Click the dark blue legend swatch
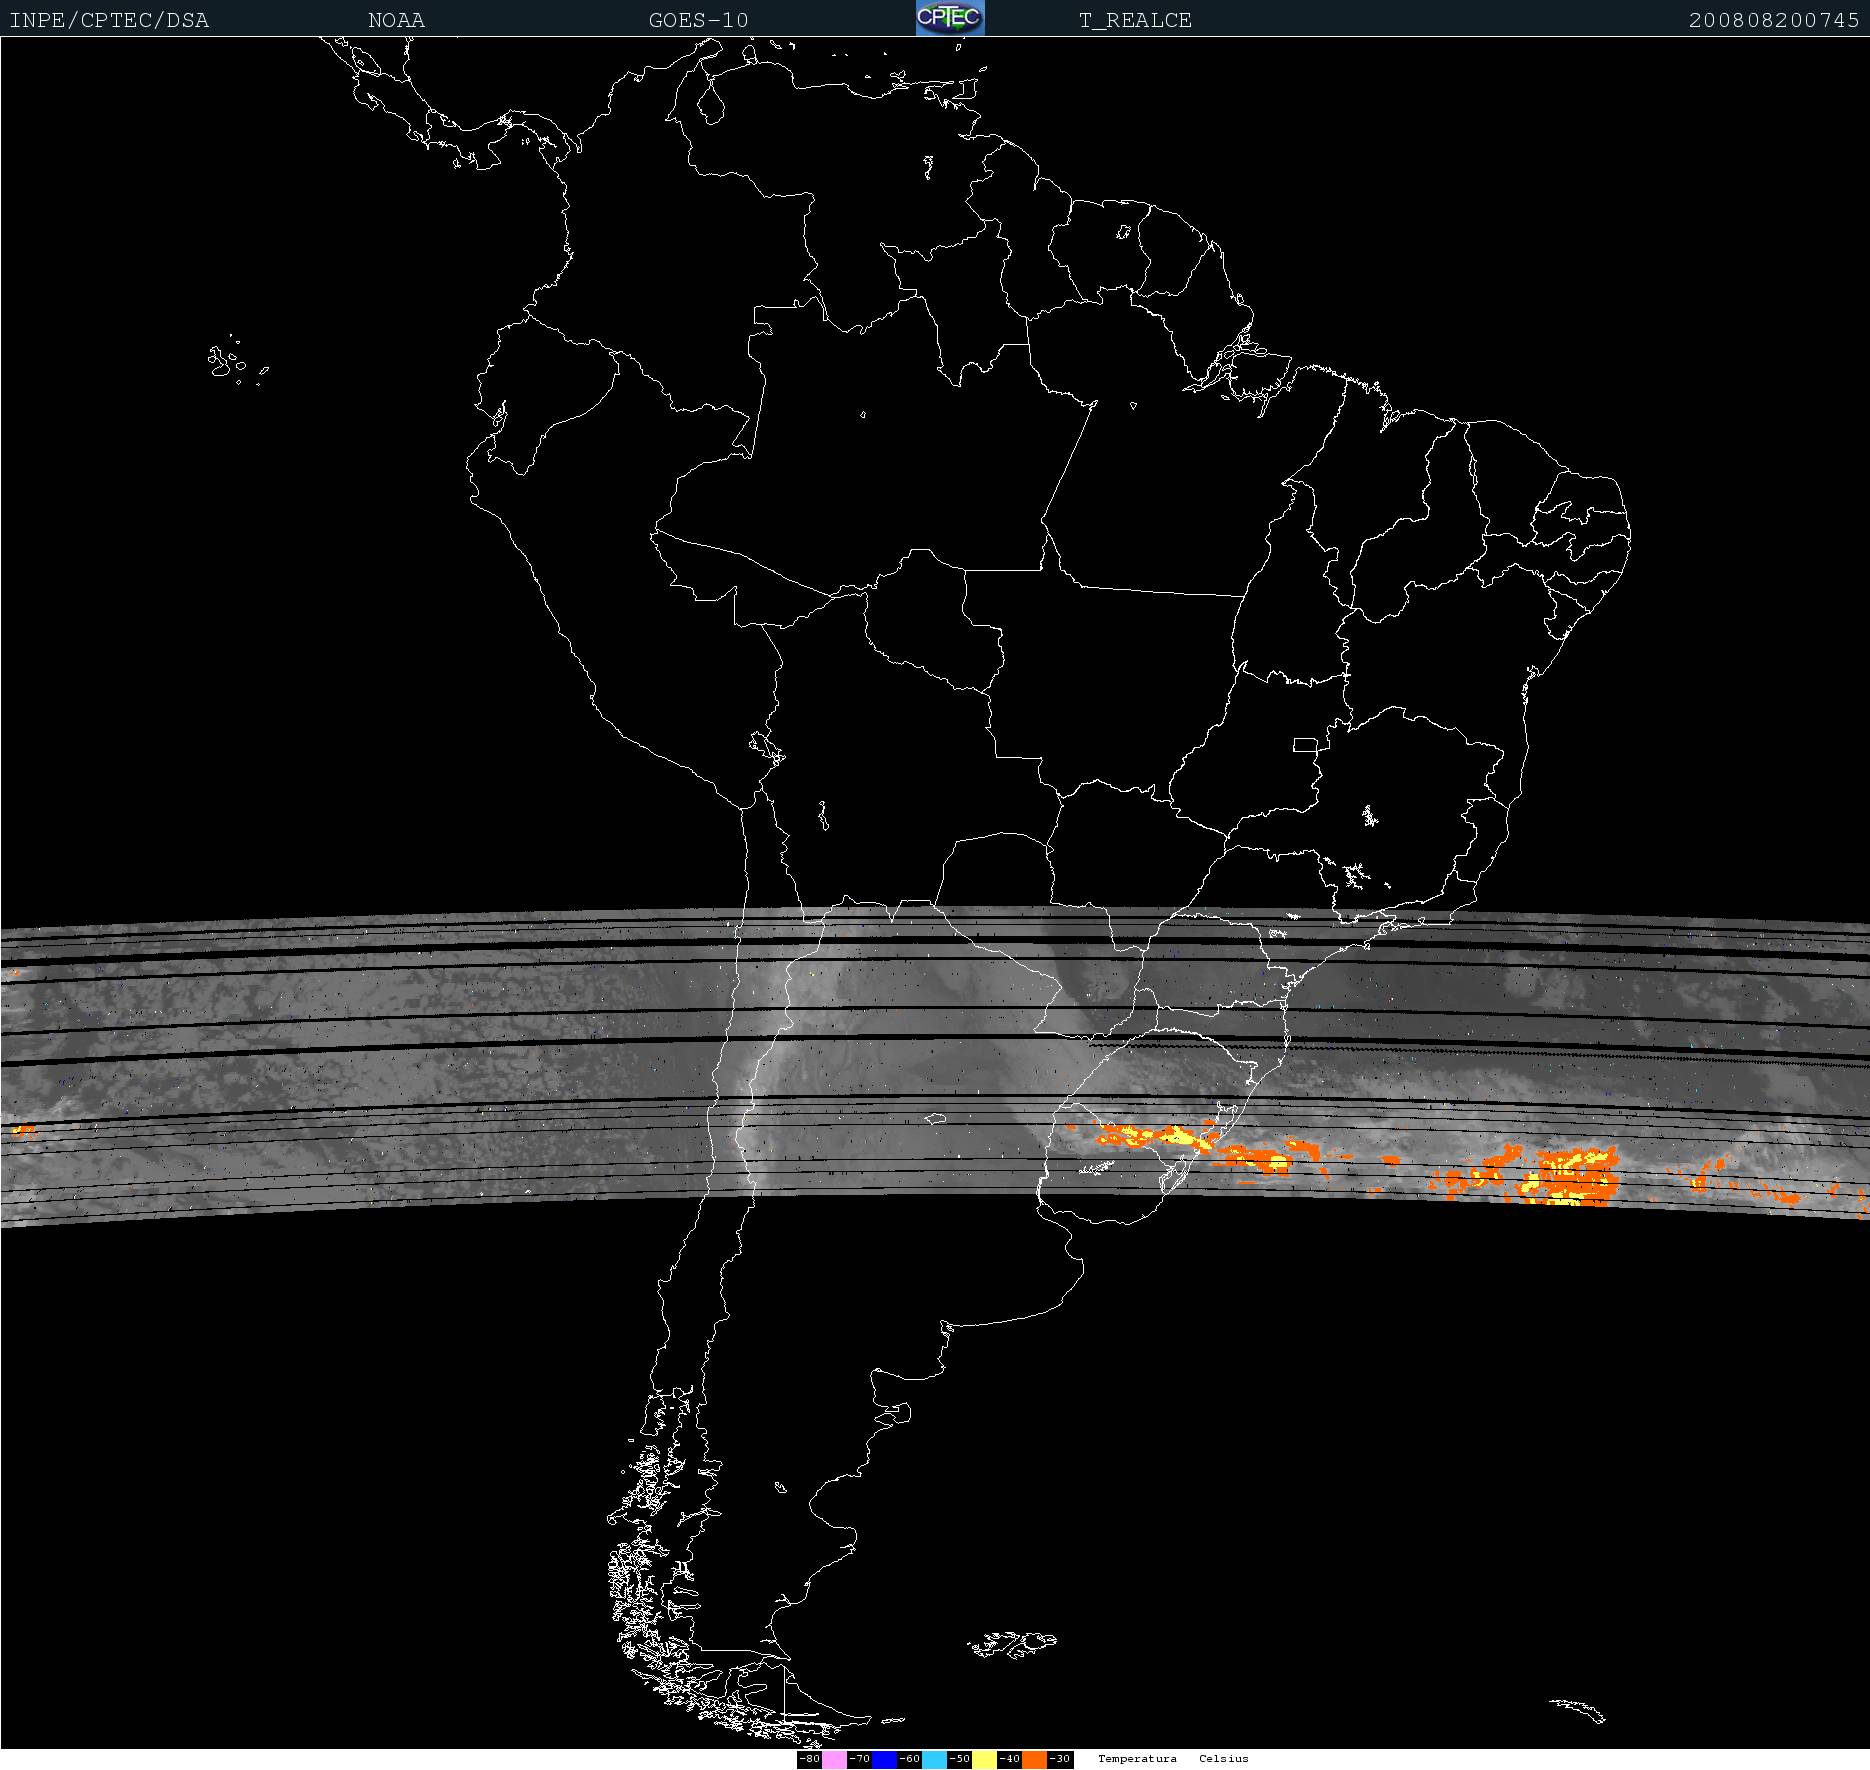Viewport: 1870px width, 1770px height. coord(884,1759)
